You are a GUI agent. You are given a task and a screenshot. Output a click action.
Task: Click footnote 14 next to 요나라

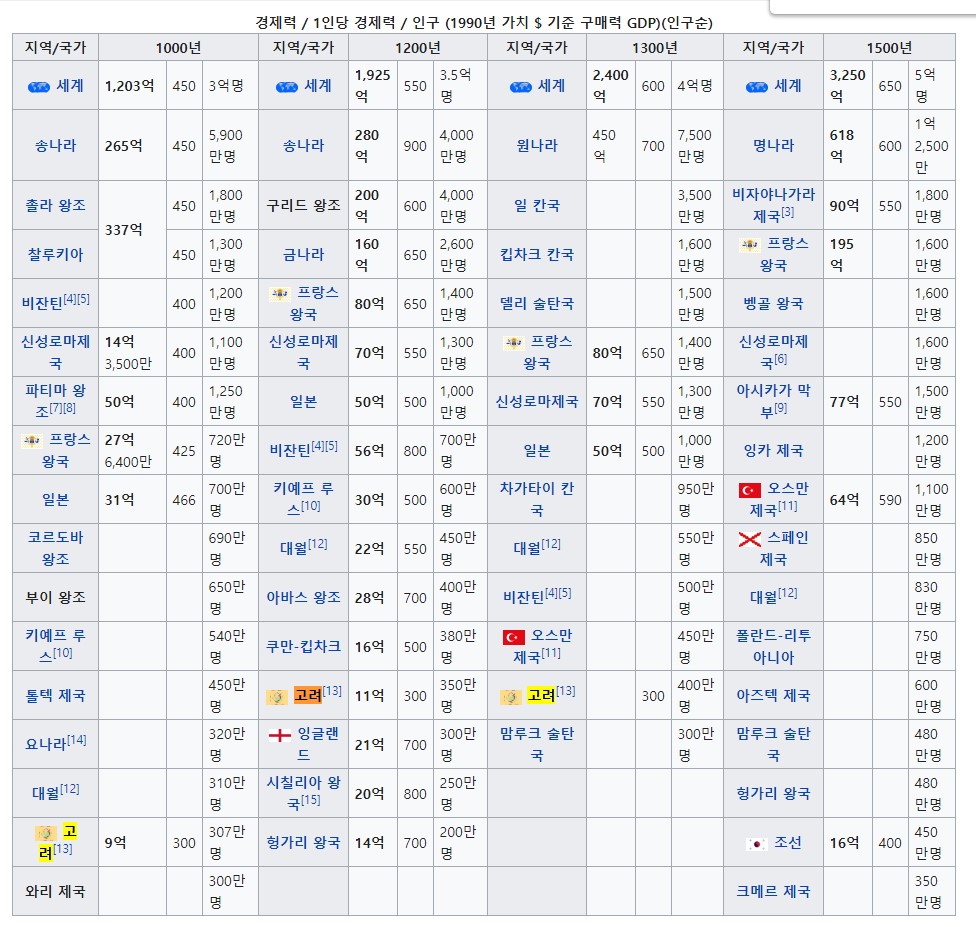[x=77, y=740]
